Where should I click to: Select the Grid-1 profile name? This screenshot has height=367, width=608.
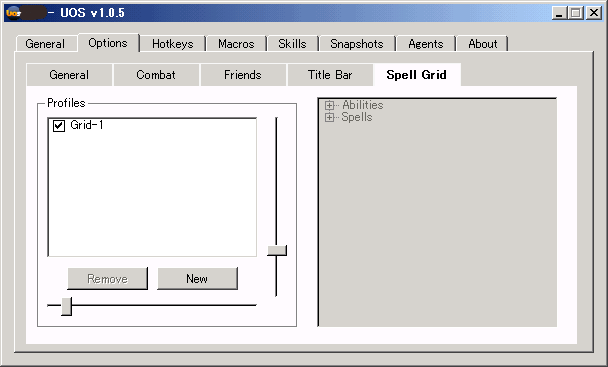coord(87,125)
